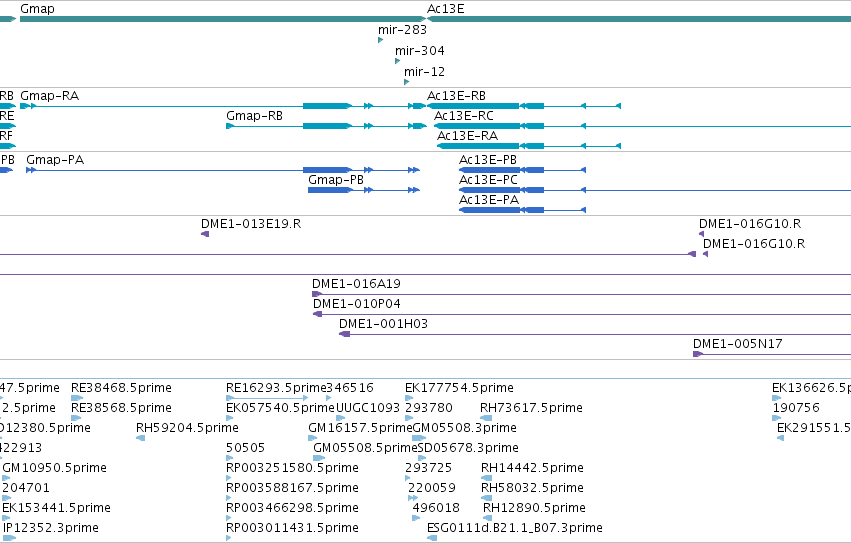The height and width of the screenshot is (543, 851).
Task: Click the RH59204.5prime EST label
Action: pos(187,428)
